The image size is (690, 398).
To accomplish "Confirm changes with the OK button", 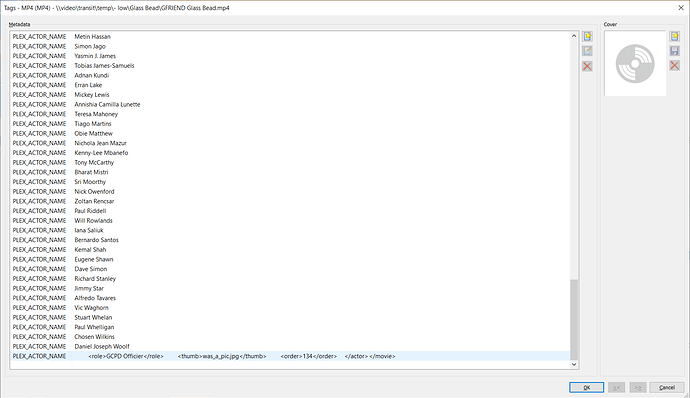I will click(586, 387).
